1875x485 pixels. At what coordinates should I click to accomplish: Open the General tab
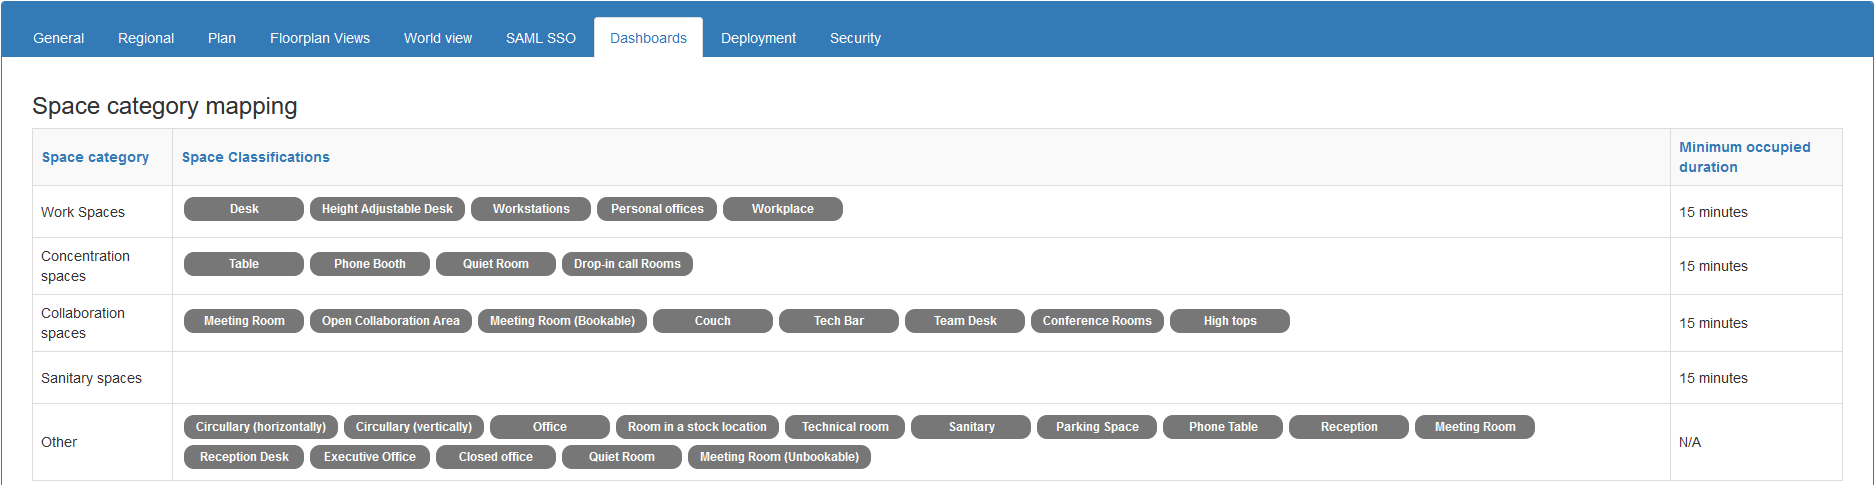[58, 38]
